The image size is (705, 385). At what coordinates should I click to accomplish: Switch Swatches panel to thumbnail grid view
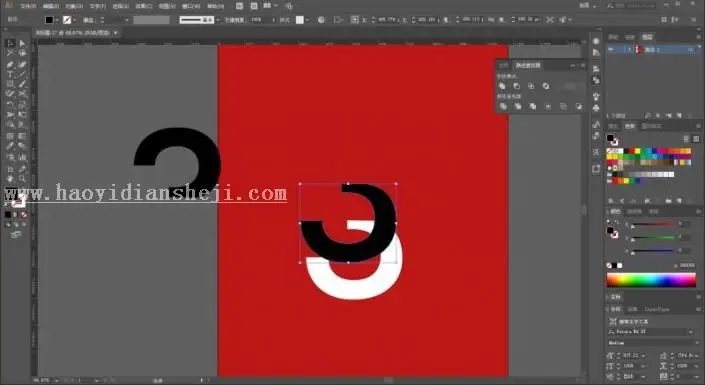coord(696,139)
